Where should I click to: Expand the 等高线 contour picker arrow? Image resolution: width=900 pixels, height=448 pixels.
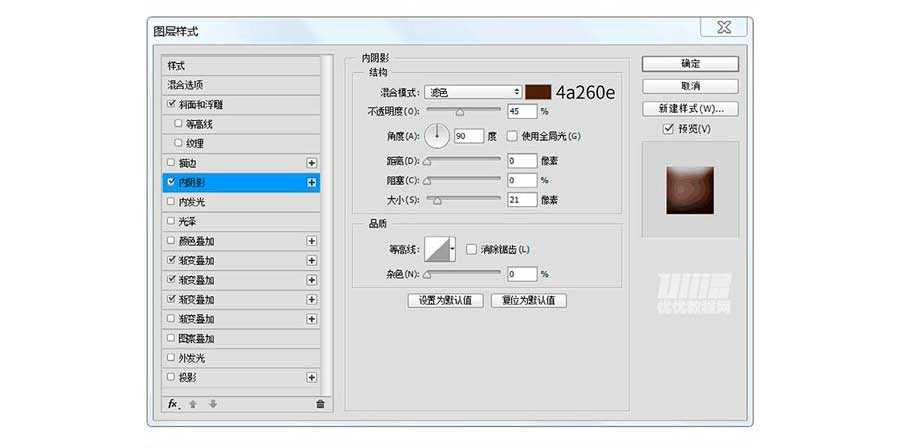[453, 249]
